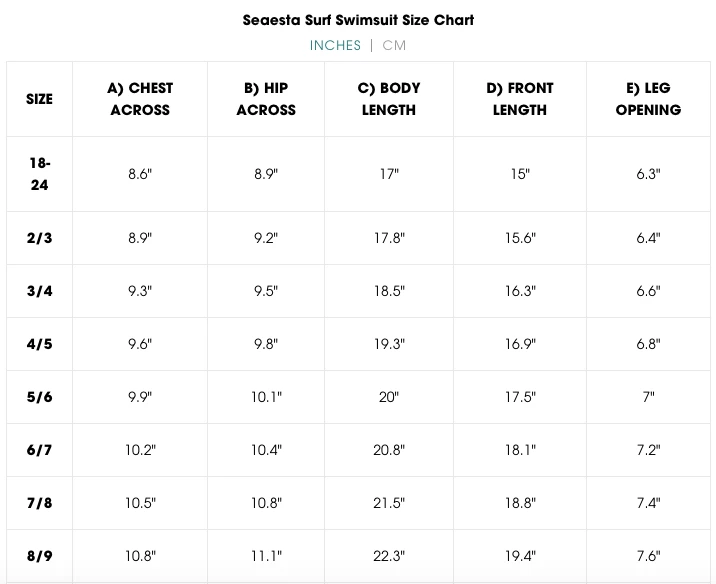716x584 pixels.
Task: Click the SIZE column header
Action: tap(40, 99)
